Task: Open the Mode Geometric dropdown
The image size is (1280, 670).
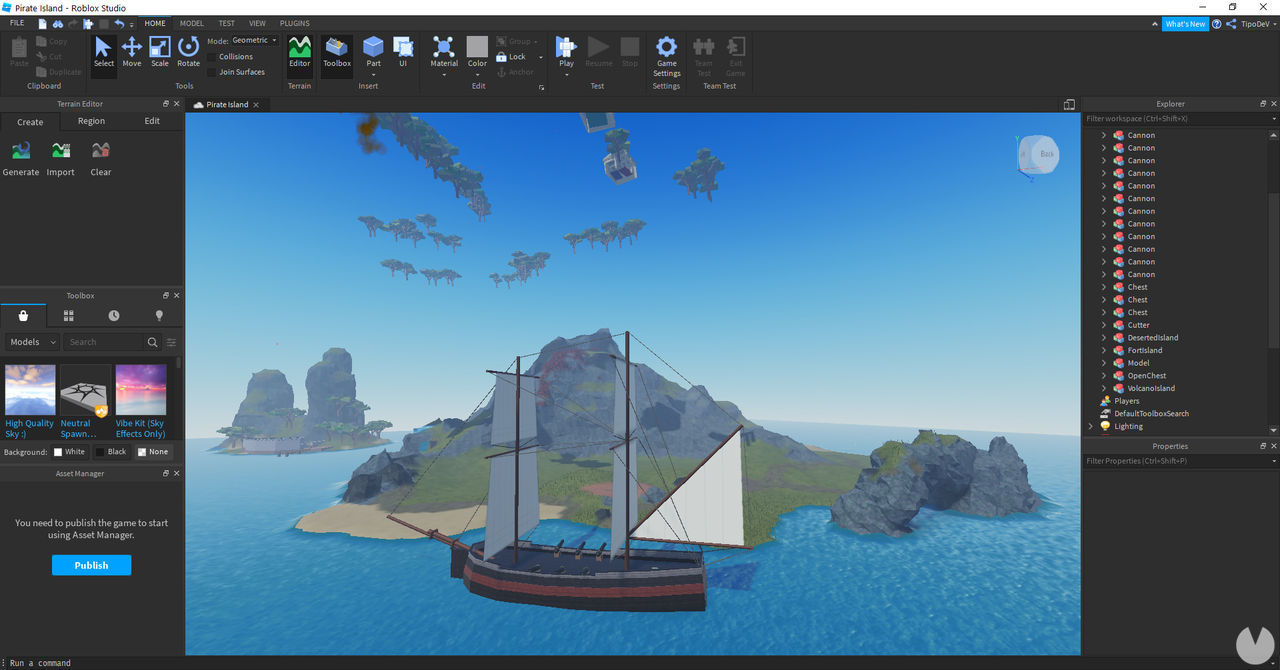Action: (x=255, y=41)
